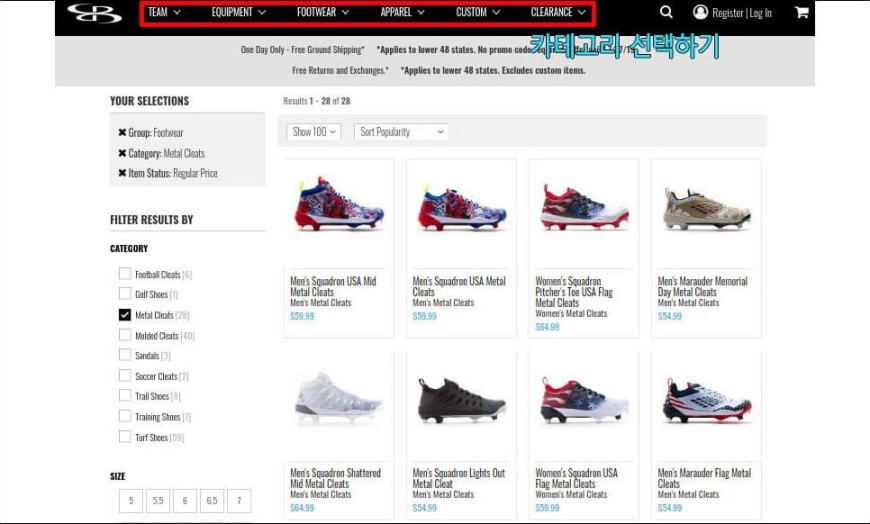Open the APPAREL menu
870x524 pixels.
click(x=402, y=12)
